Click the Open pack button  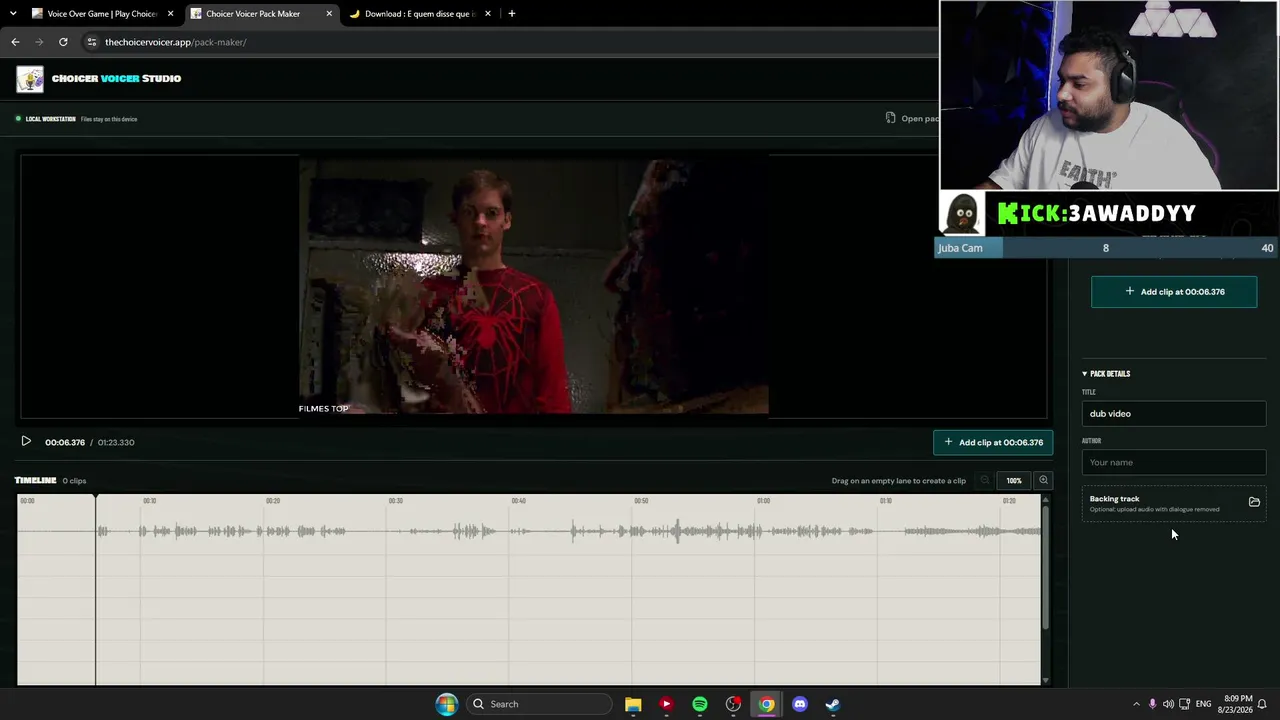913,118
